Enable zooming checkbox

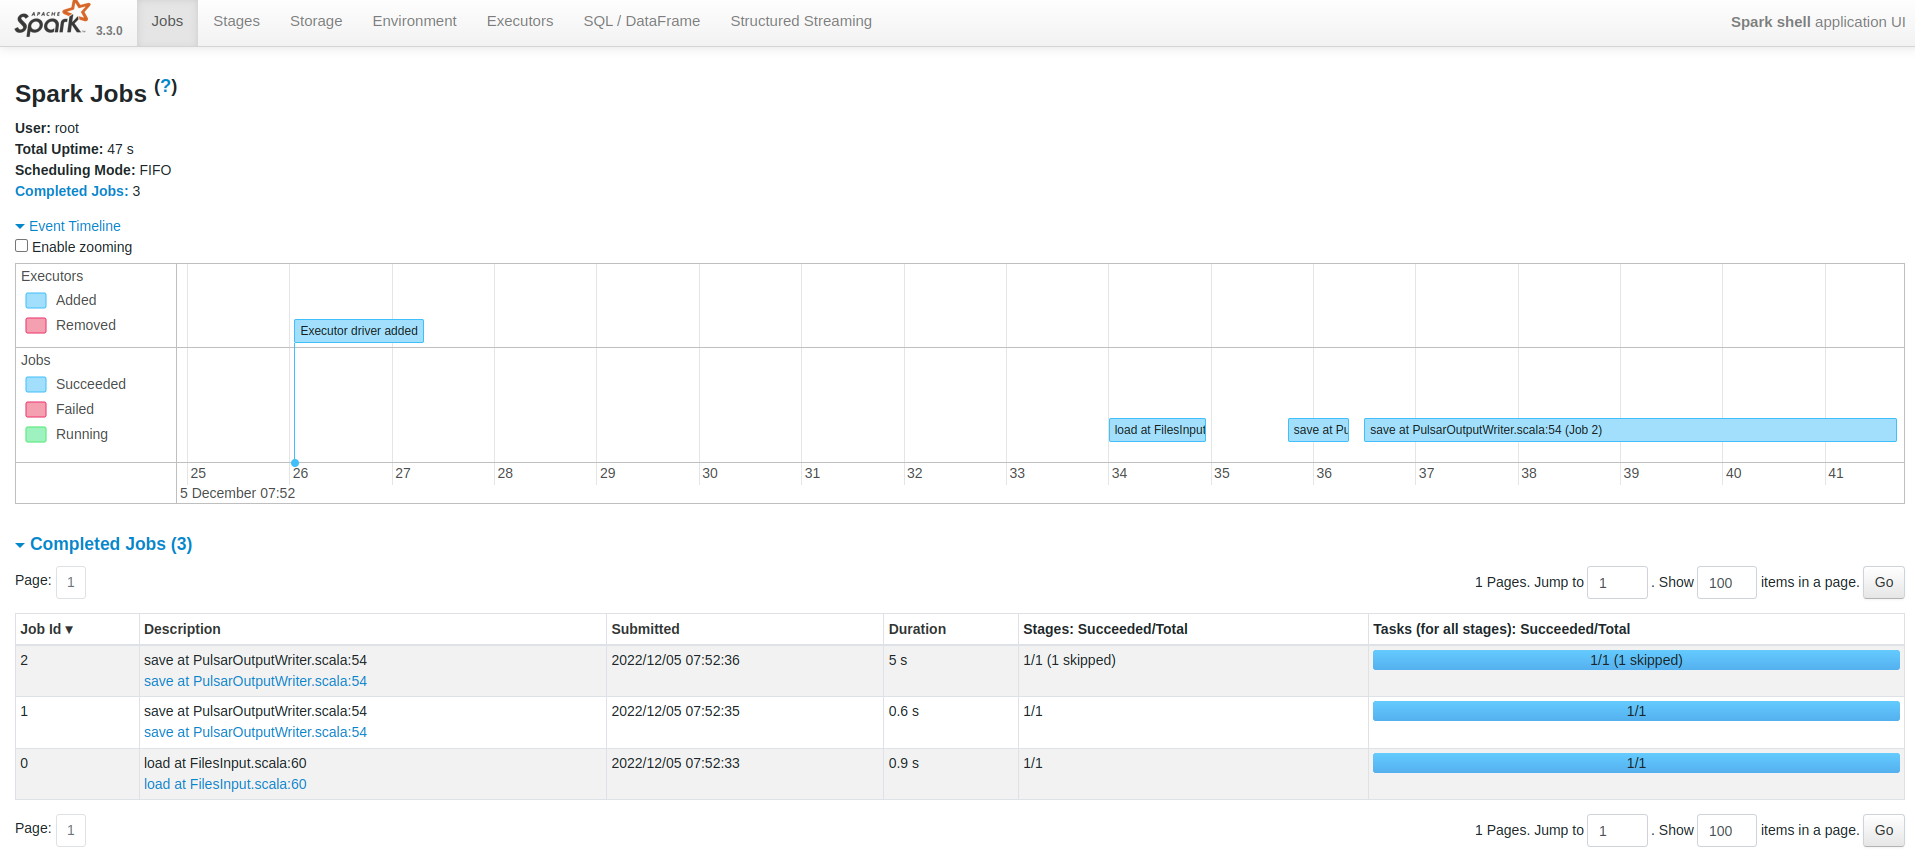pos(21,246)
